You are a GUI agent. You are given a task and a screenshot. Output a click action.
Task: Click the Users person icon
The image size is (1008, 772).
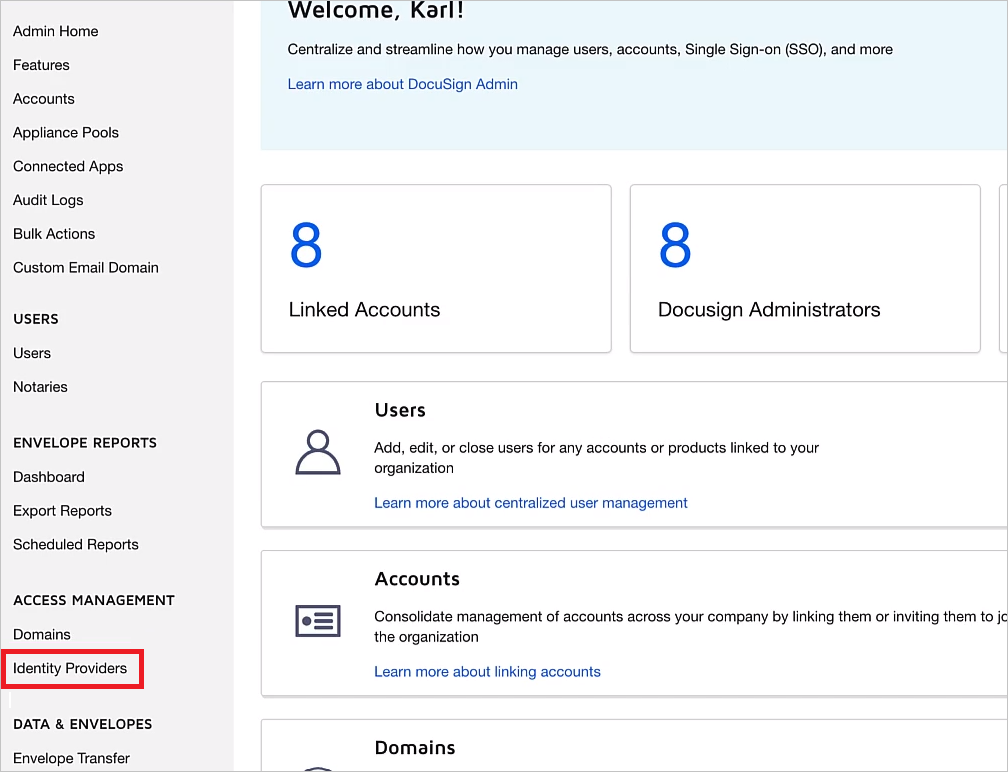[x=318, y=453]
